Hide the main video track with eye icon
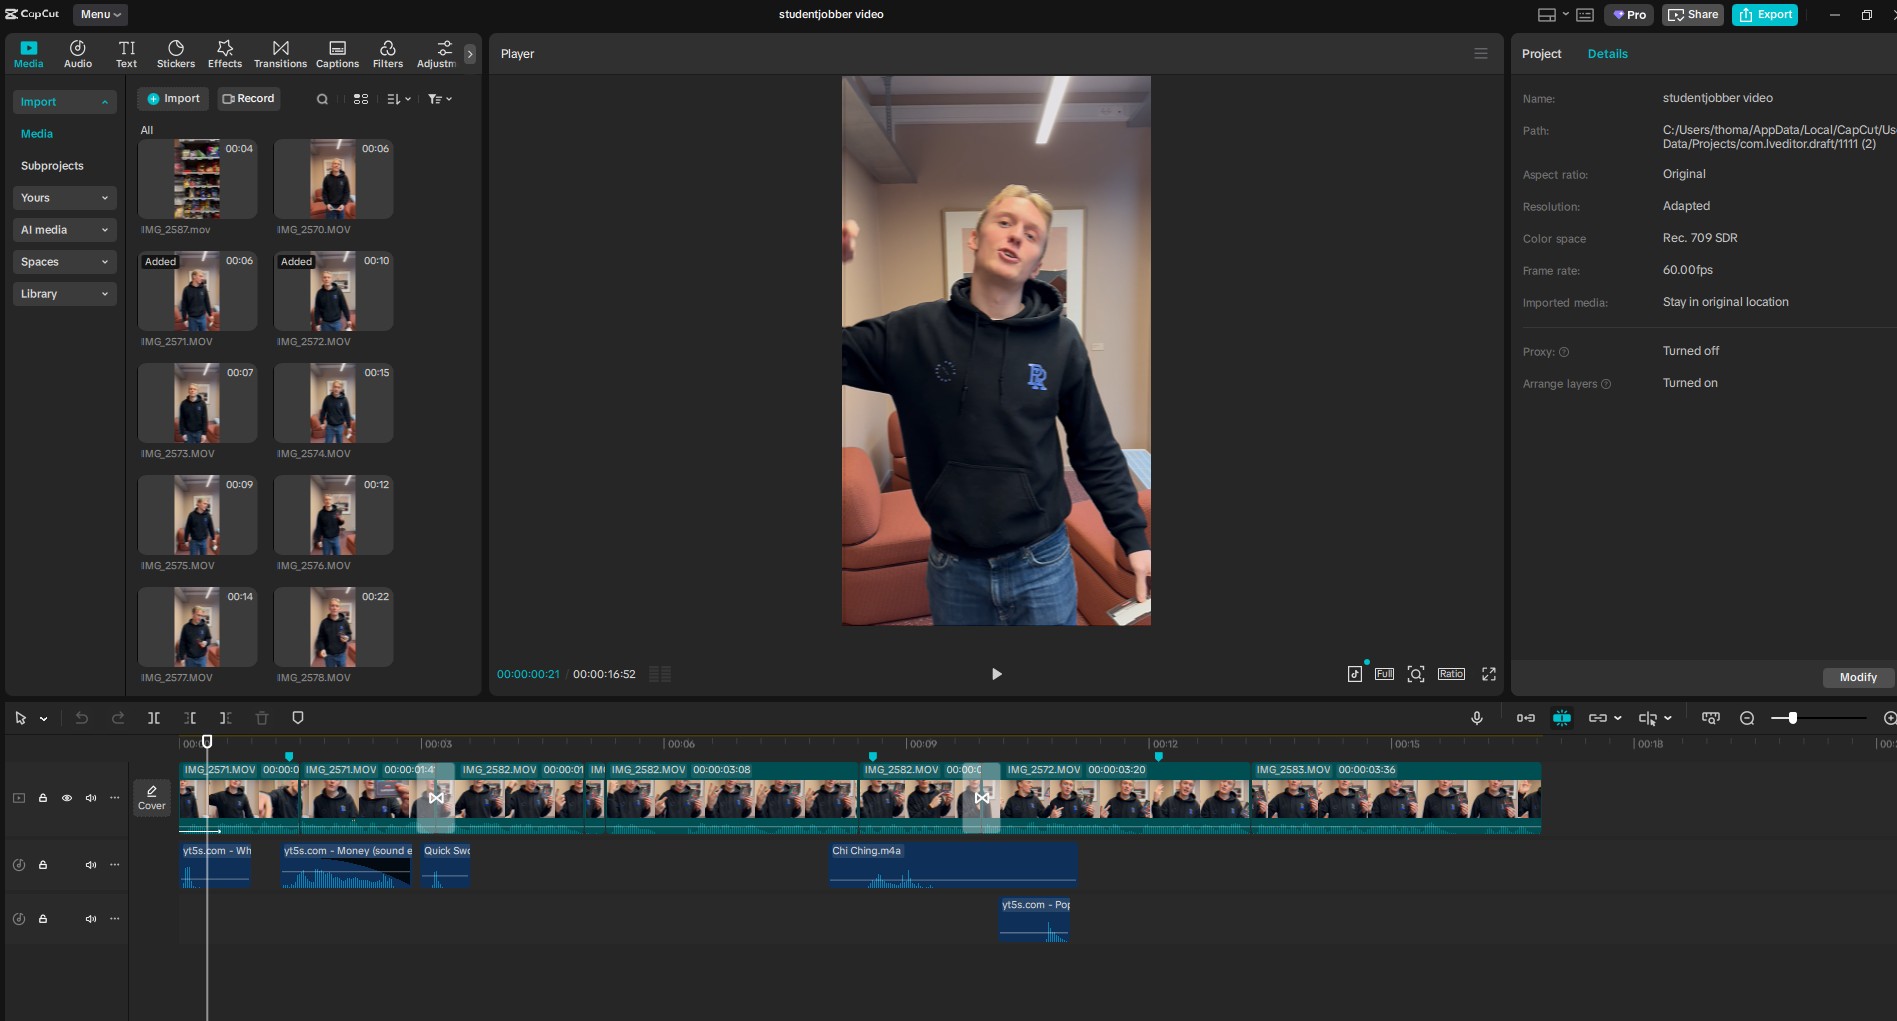 pyautogui.click(x=67, y=798)
